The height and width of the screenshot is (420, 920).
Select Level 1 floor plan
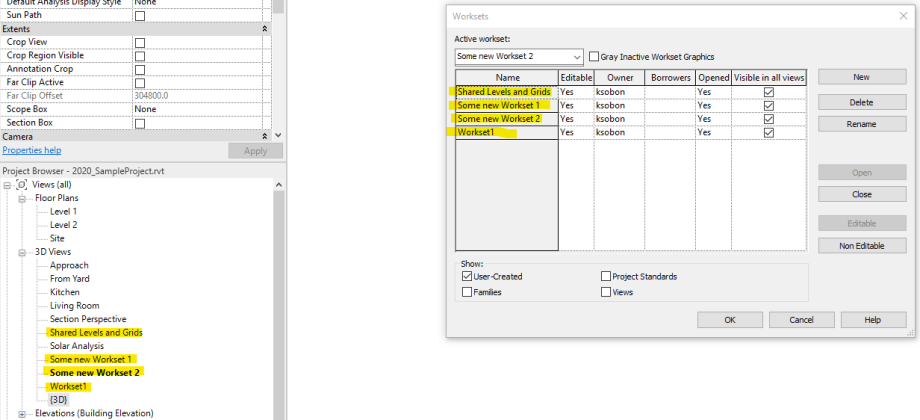63,211
